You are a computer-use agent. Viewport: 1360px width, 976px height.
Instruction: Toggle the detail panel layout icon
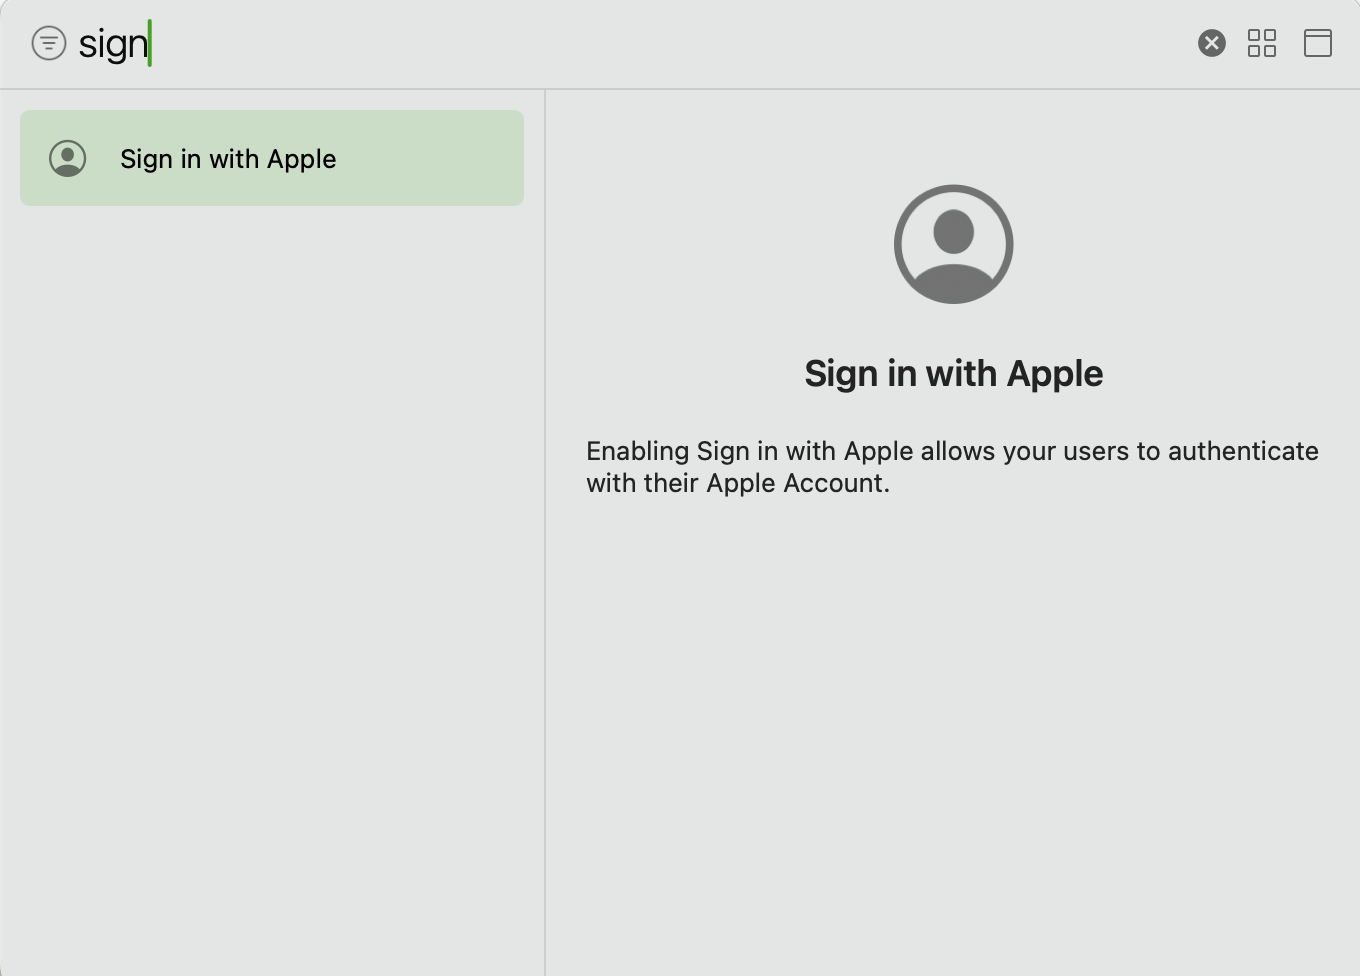click(x=1318, y=43)
